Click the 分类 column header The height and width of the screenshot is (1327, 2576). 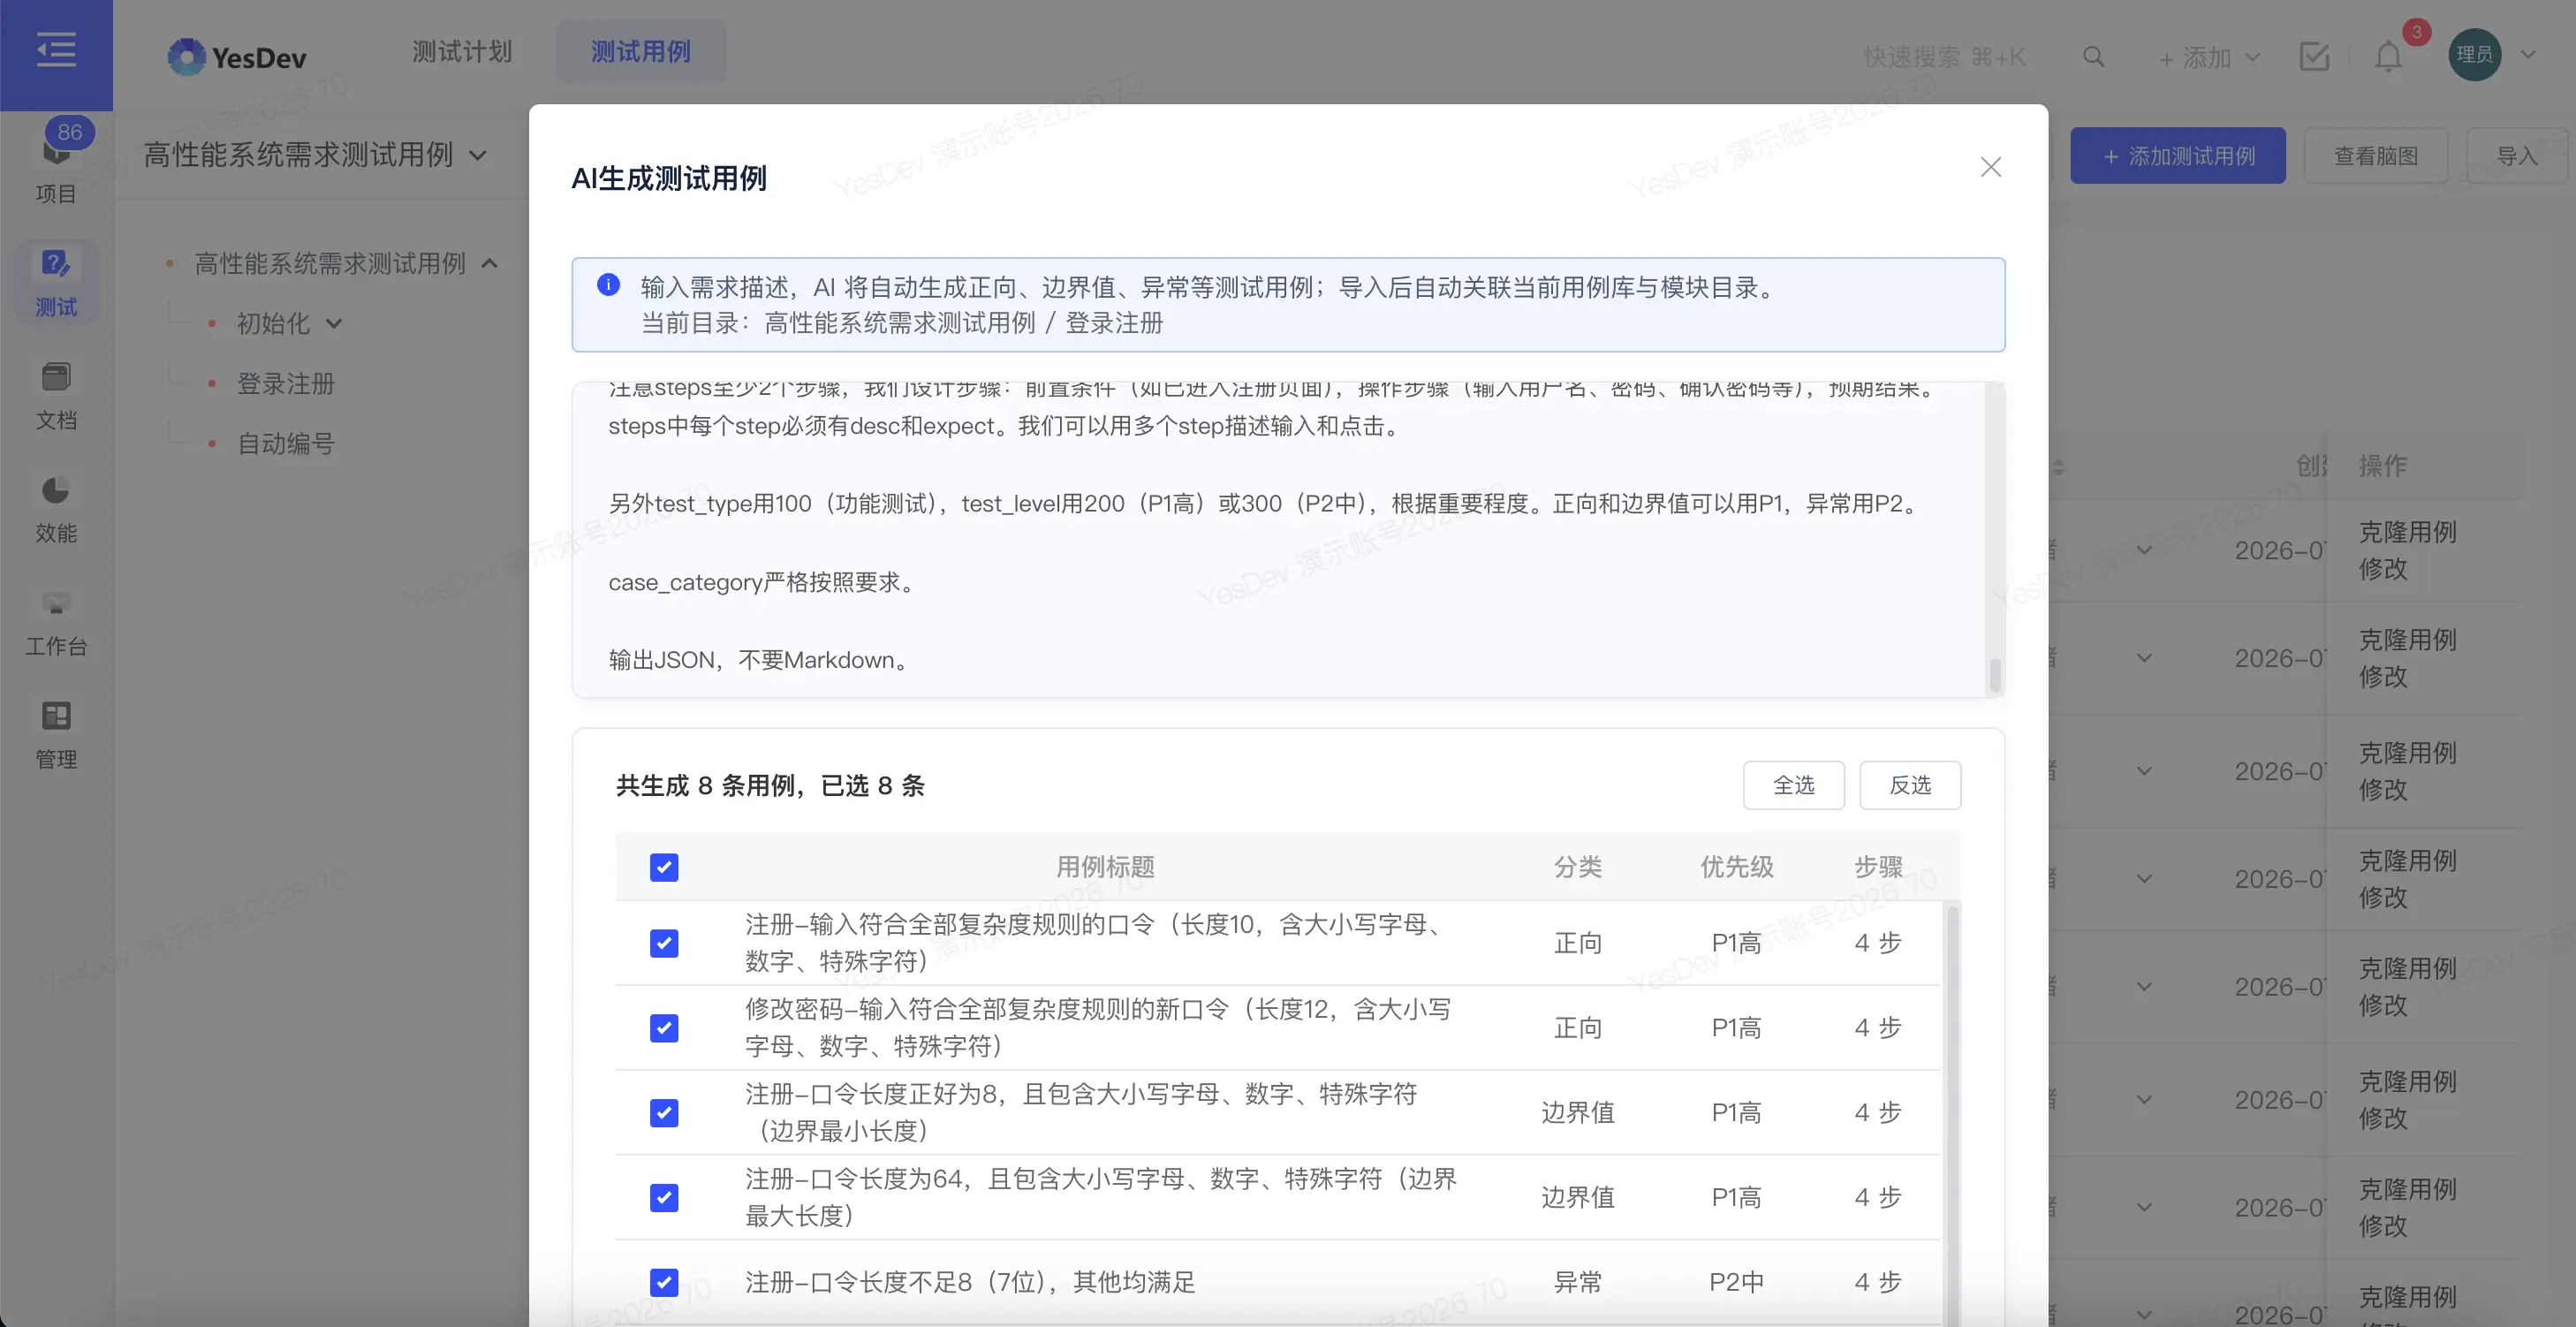tap(1577, 867)
